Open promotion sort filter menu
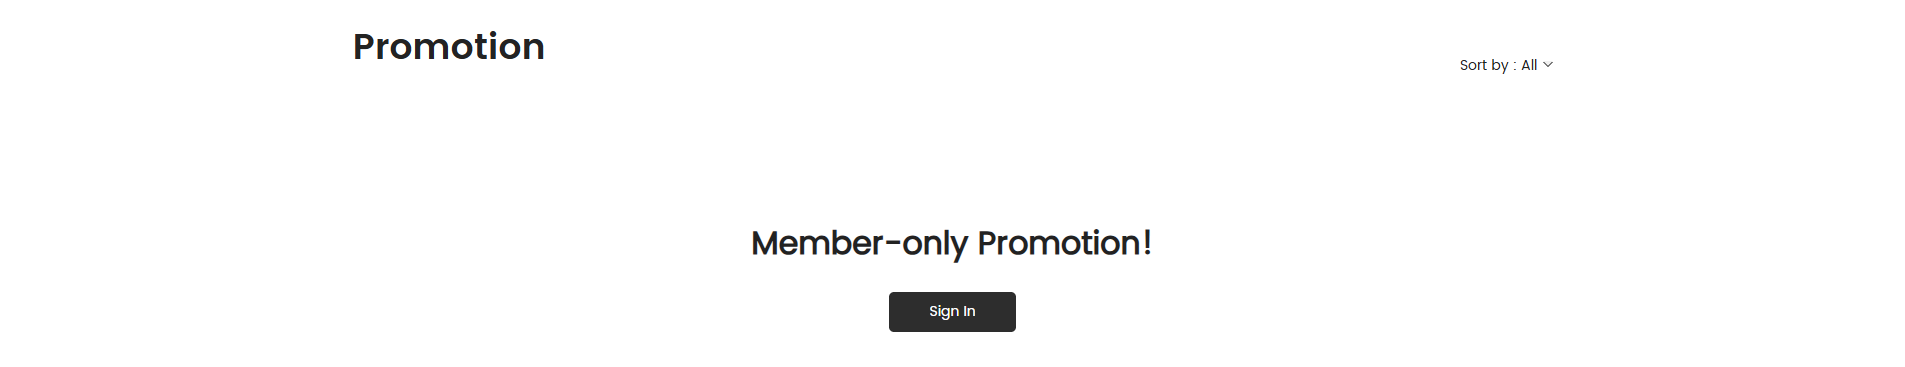1905x367 pixels. [1506, 65]
